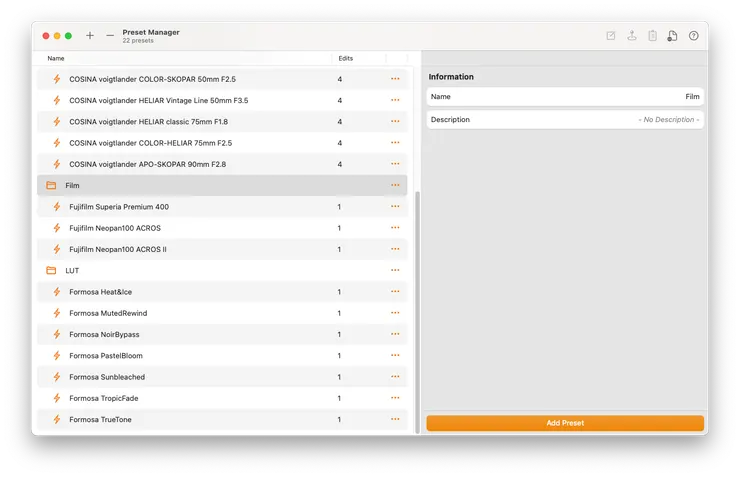Click the Name column header
The height and width of the screenshot is (477, 740).
(x=56, y=59)
